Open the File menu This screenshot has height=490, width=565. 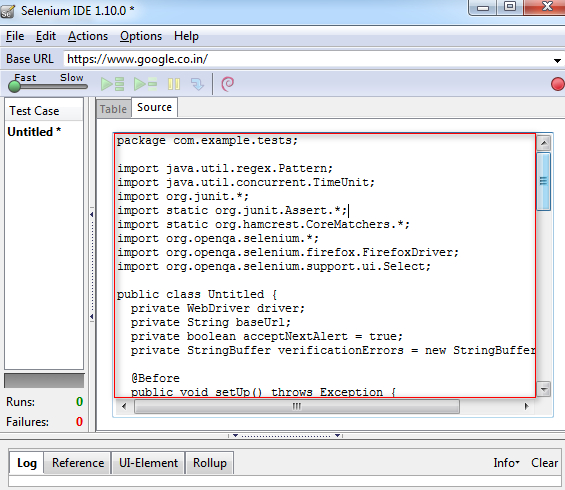coord(15,36)
